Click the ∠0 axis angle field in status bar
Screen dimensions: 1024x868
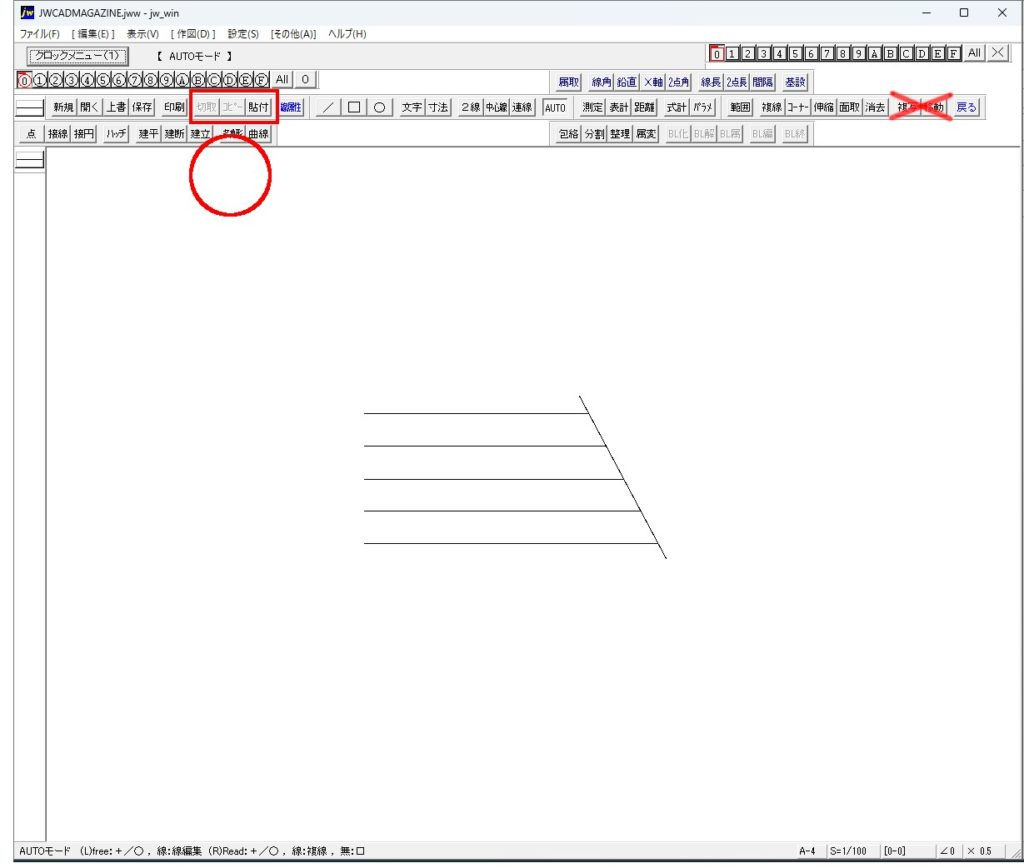pos(946,851)
